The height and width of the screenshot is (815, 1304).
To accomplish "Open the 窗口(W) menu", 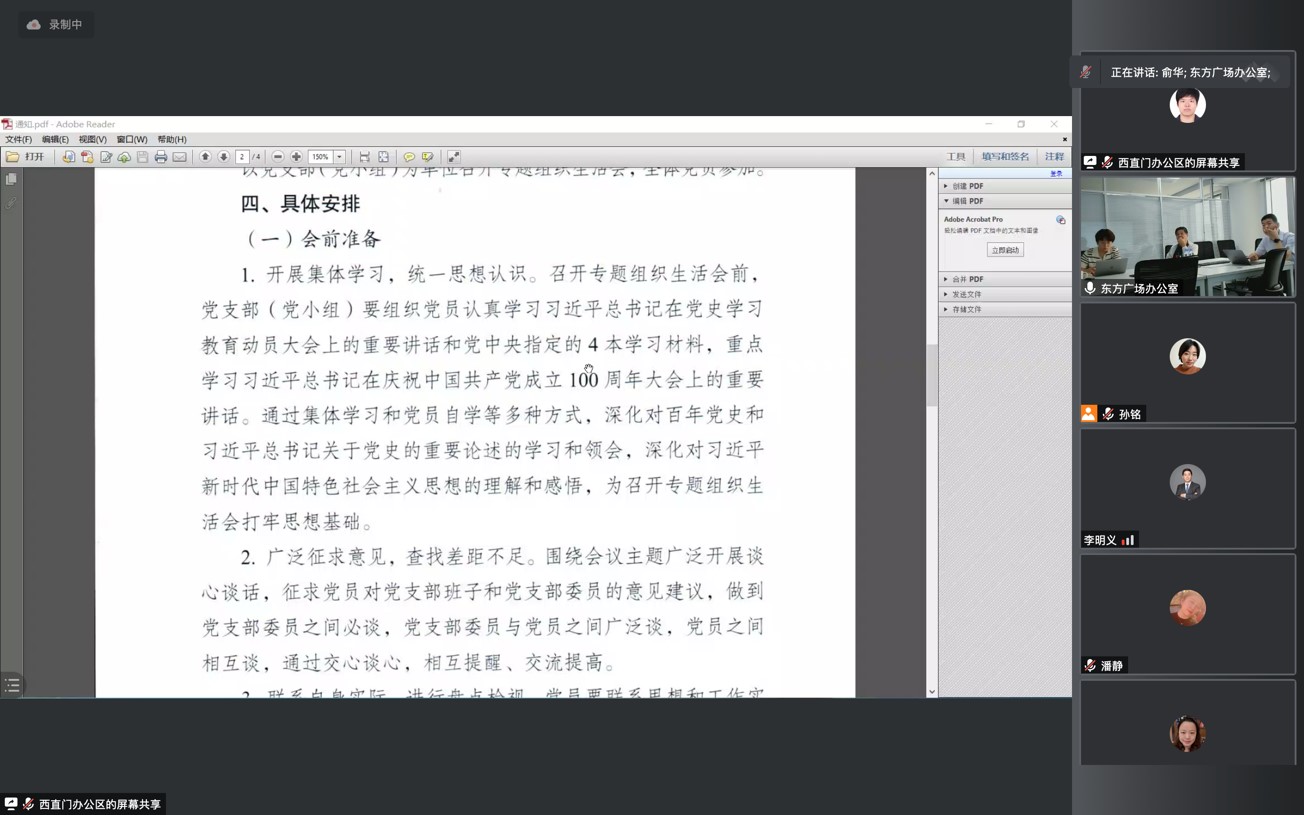I will coord(131,140).
